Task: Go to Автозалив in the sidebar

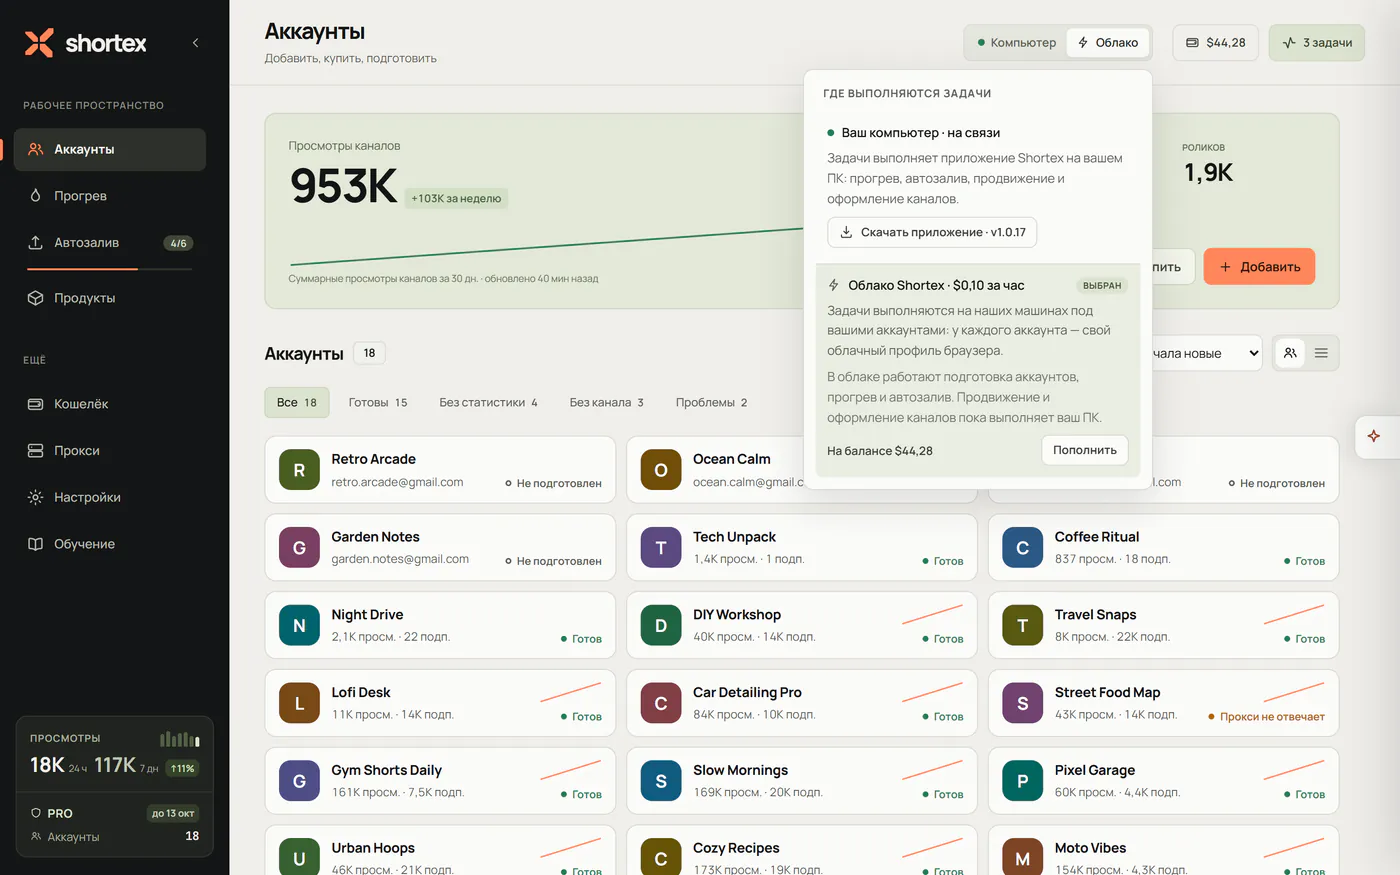Action: pyautogui.click(x=110, y=243)
